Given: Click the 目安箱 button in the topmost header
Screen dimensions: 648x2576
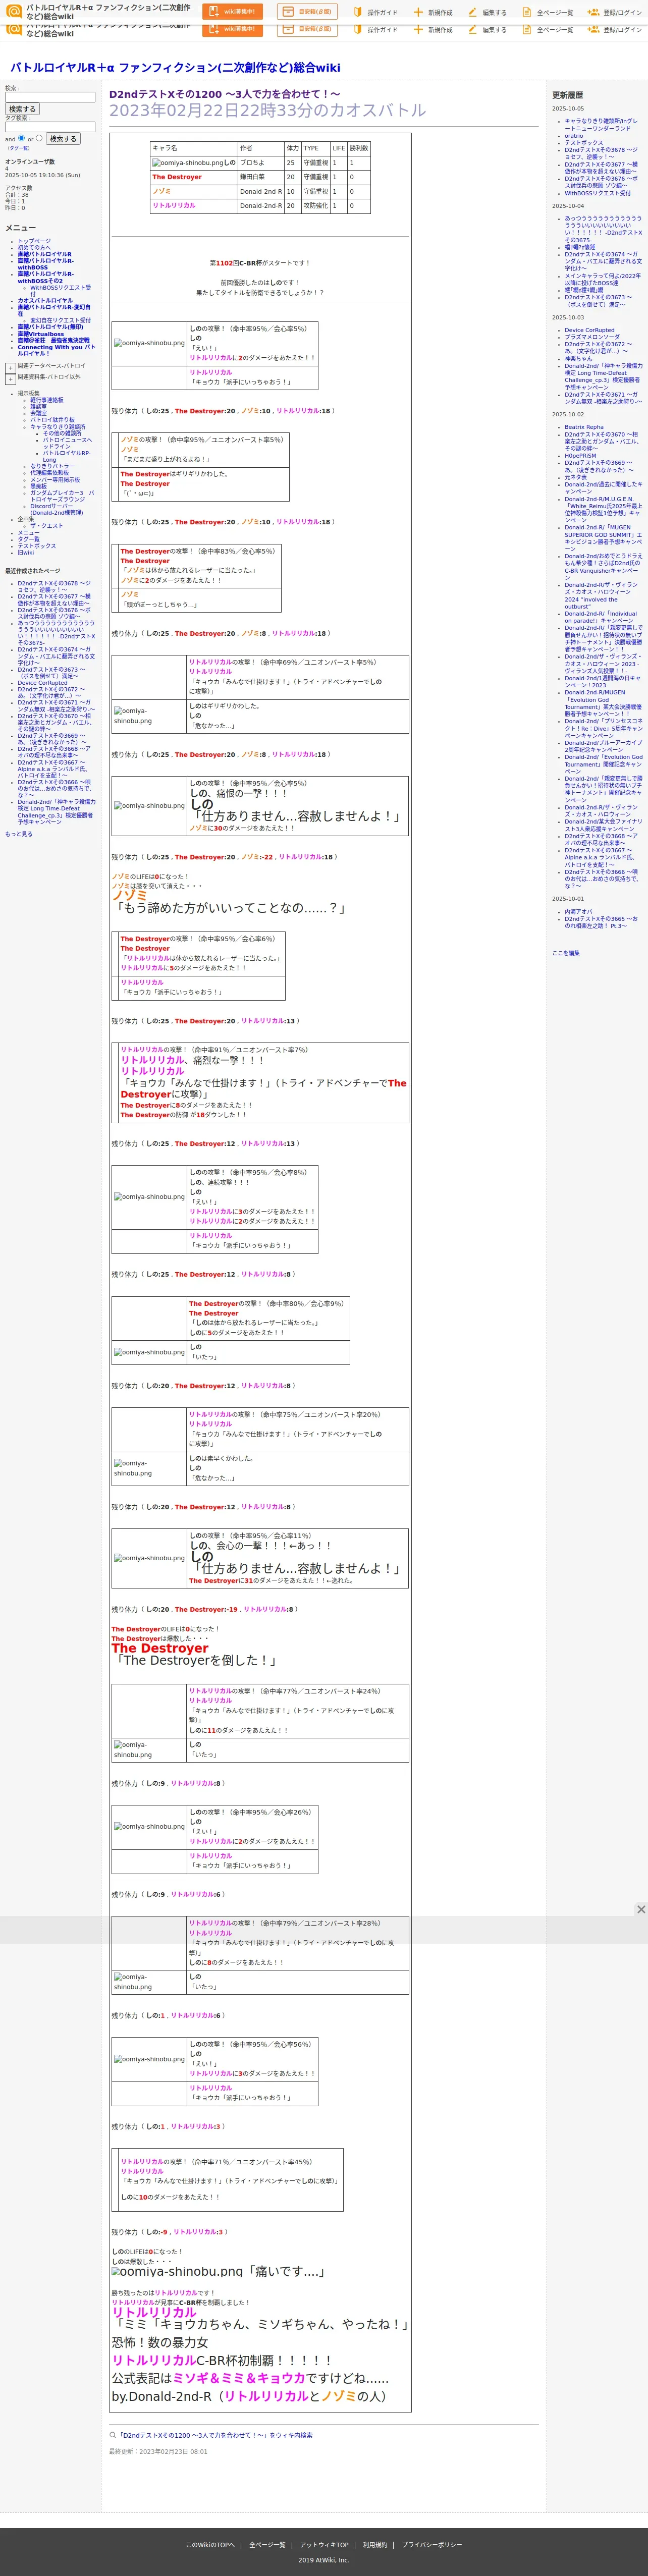Looking at the screenshot, I should [307, 12].
